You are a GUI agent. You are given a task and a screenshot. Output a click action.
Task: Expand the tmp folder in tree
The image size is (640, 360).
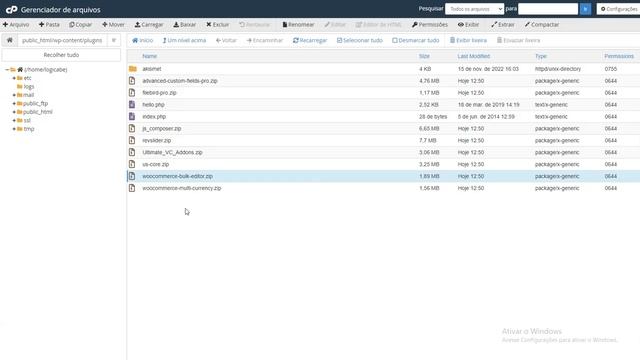pos(14,129)
